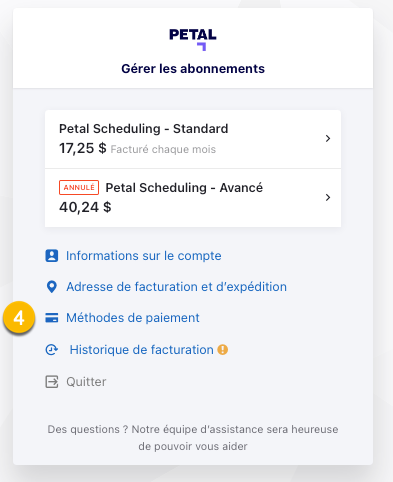Go to Méthodes de paiement
The width and height of the screenshot is (393, 482).
click(x=133, y=318)
